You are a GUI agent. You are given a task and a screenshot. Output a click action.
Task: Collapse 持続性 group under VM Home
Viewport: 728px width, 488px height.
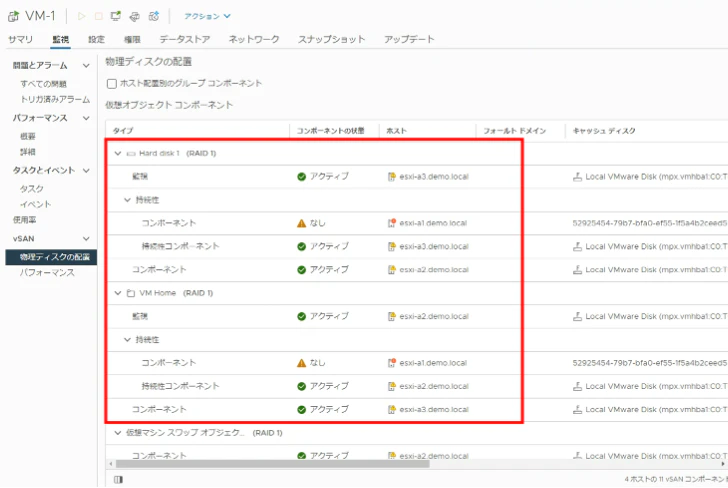(127, 340)
